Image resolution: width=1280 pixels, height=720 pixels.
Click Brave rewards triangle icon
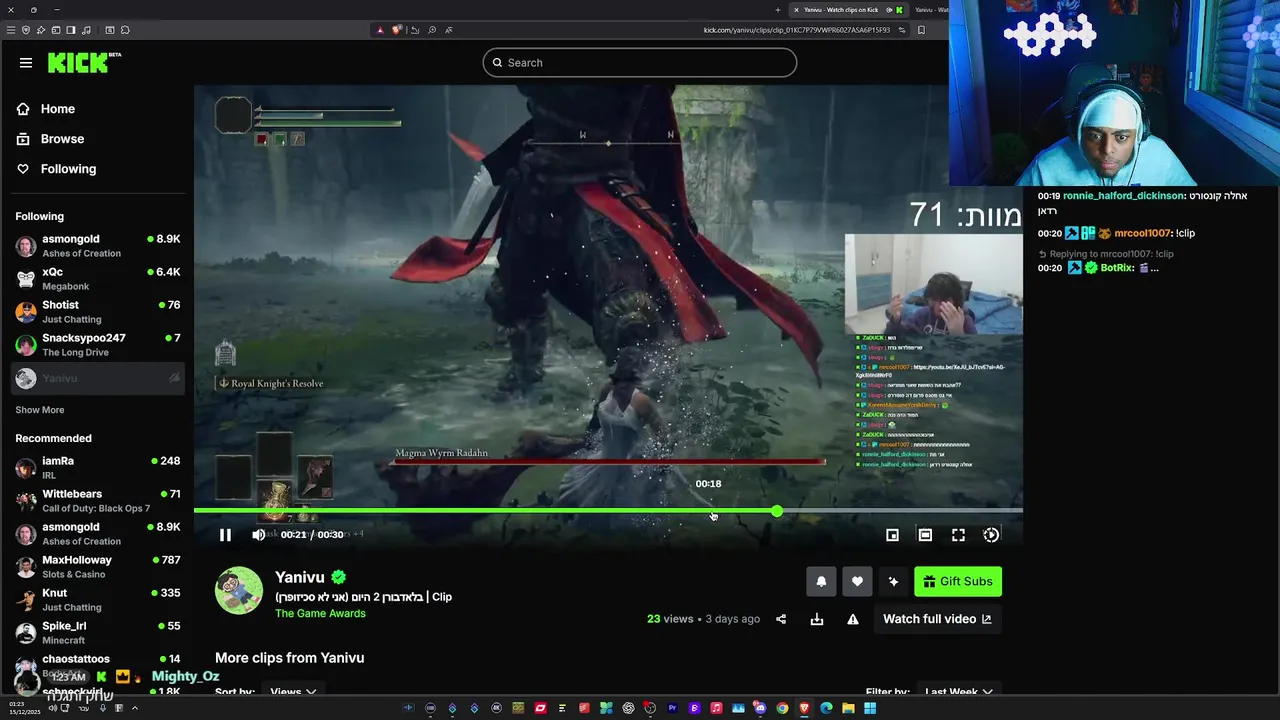pyautogui.click(x=380, y=30)
